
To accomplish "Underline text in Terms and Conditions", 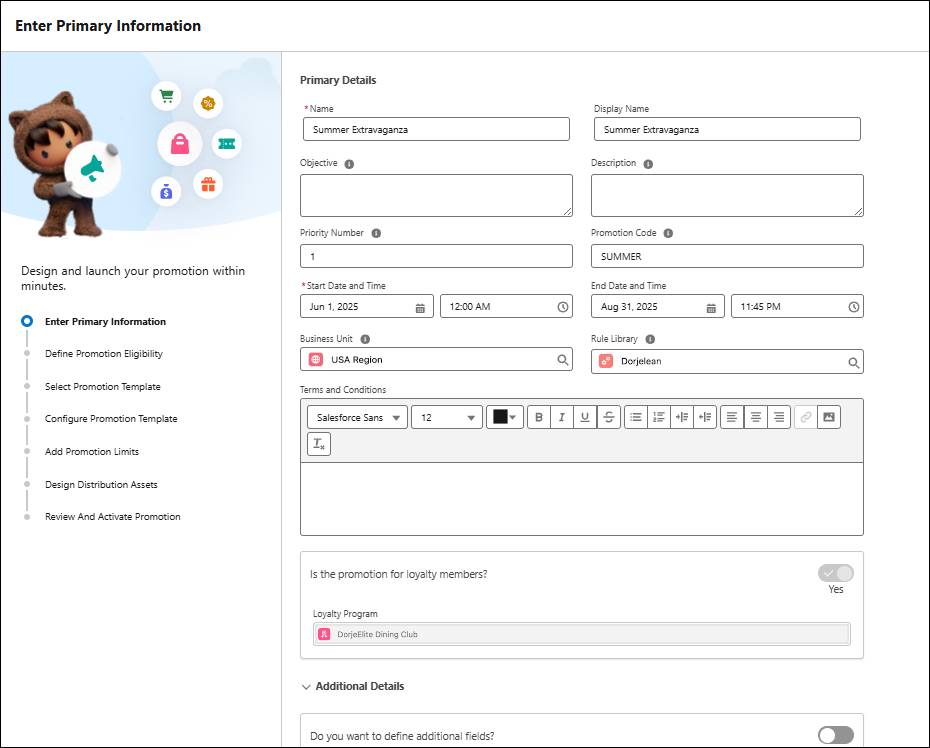I will (x=585, y=417).
